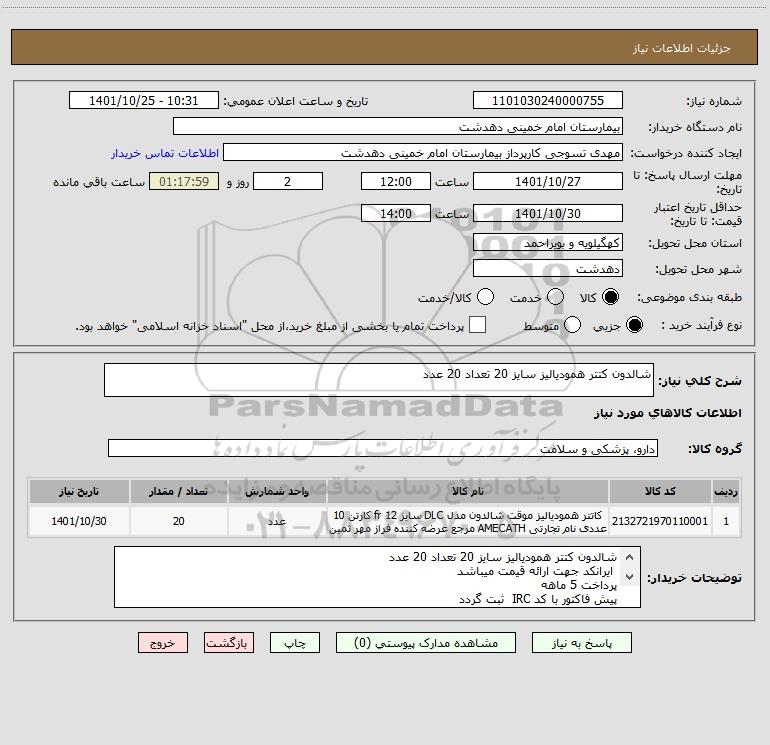
Task: Click the شرح کلی نیاز label
Action: [x=700, y=381]
